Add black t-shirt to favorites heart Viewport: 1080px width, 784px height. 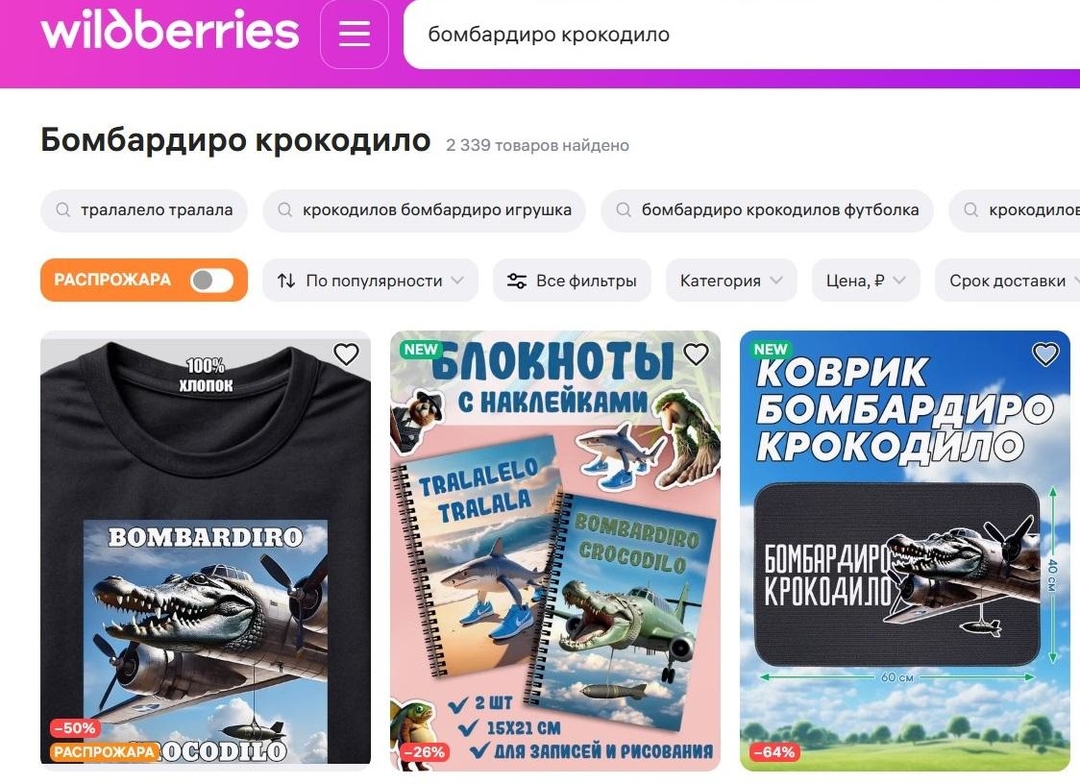coord(346,354)
